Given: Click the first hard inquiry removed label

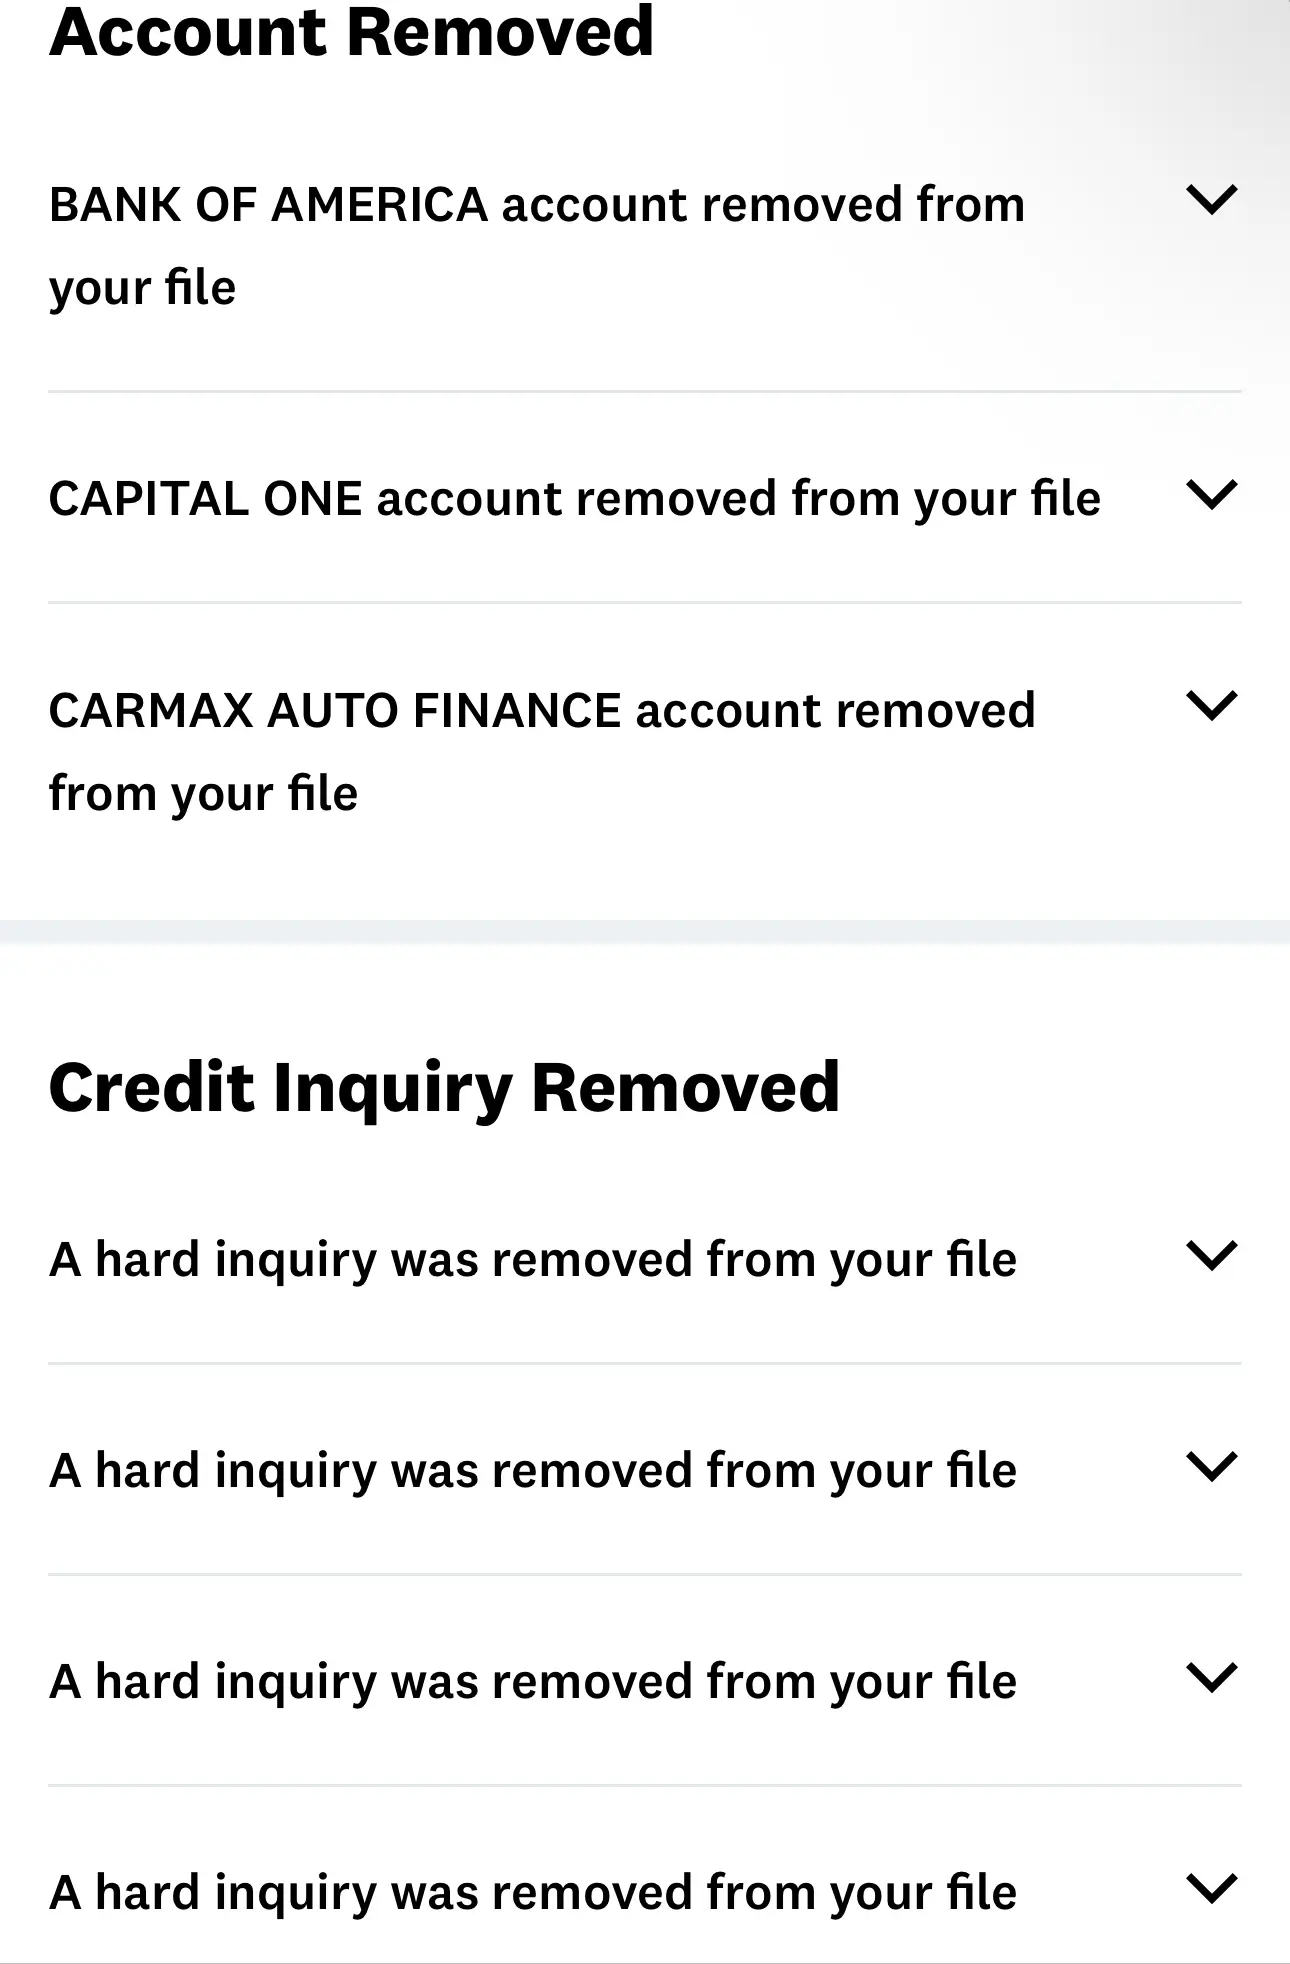Looking at the screenshot, I should 532,1259.
